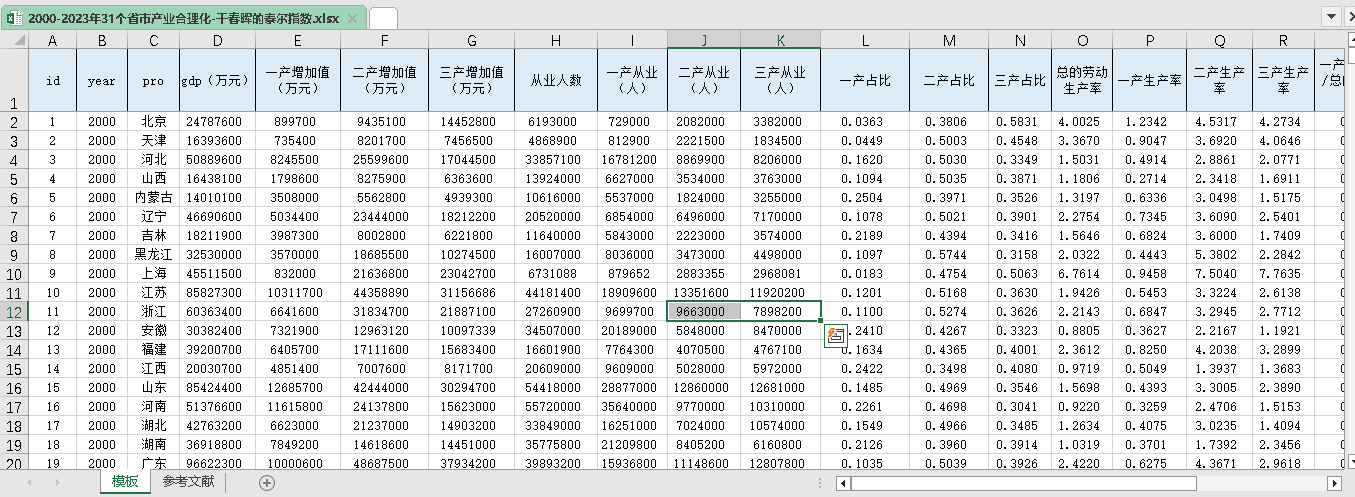The height and width of the screenshot is (497, 1355).
Task: Click the next sheet navigation arrow
Action: pyautogui.click(x=56, y=482)
